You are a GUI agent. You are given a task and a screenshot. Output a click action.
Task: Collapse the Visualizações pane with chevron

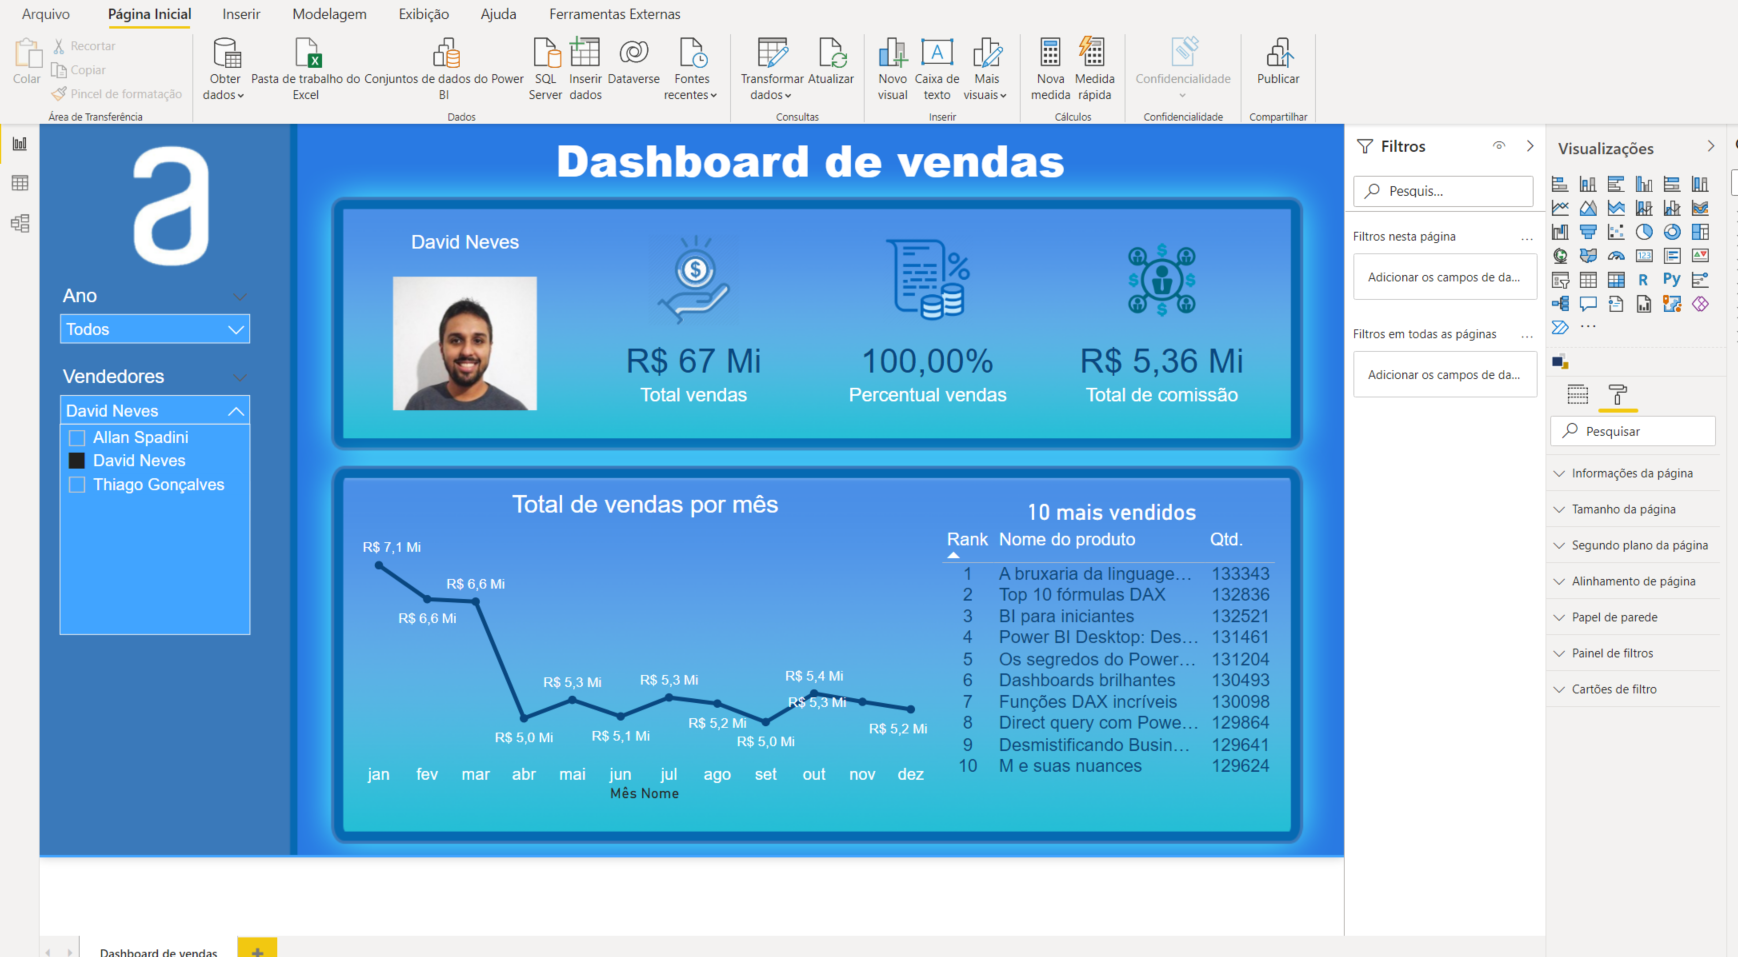[x=1711, y=146]
